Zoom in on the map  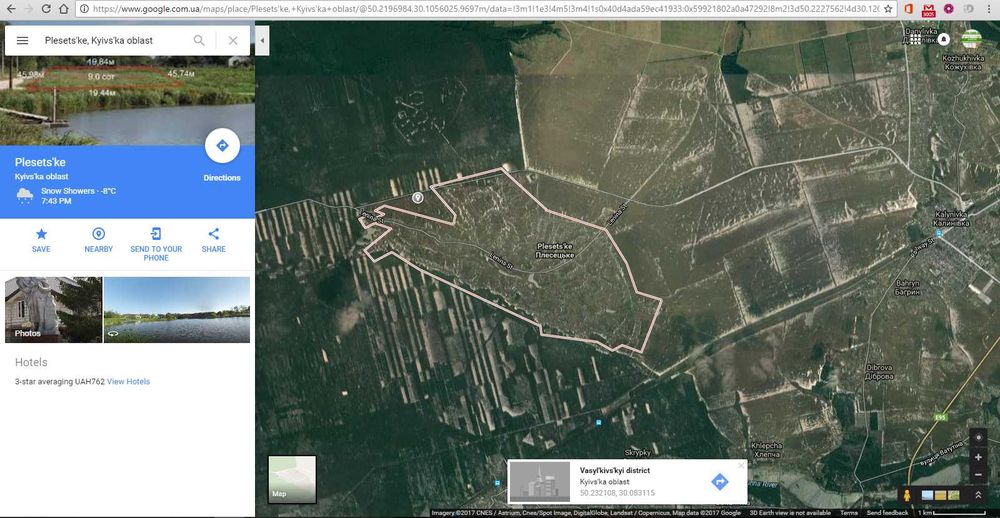click(978, 457)
